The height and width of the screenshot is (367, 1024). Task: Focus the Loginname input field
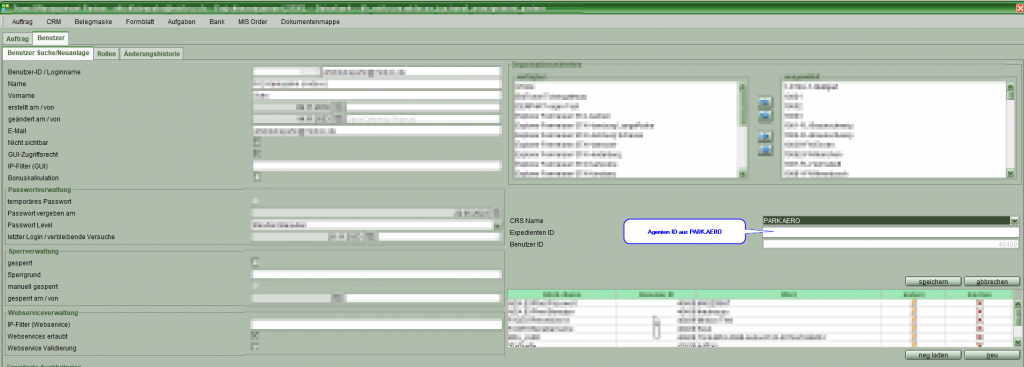(x=411, y=71)
